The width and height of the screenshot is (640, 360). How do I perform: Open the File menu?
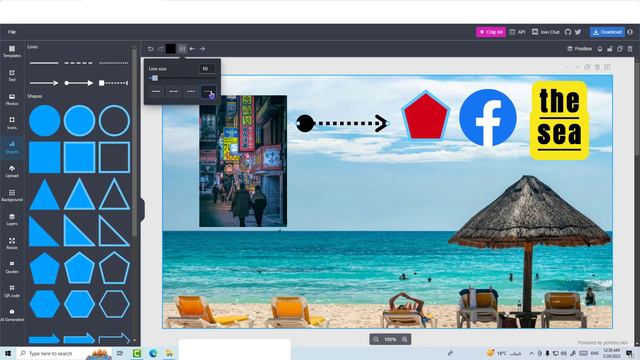pos(12,32)
